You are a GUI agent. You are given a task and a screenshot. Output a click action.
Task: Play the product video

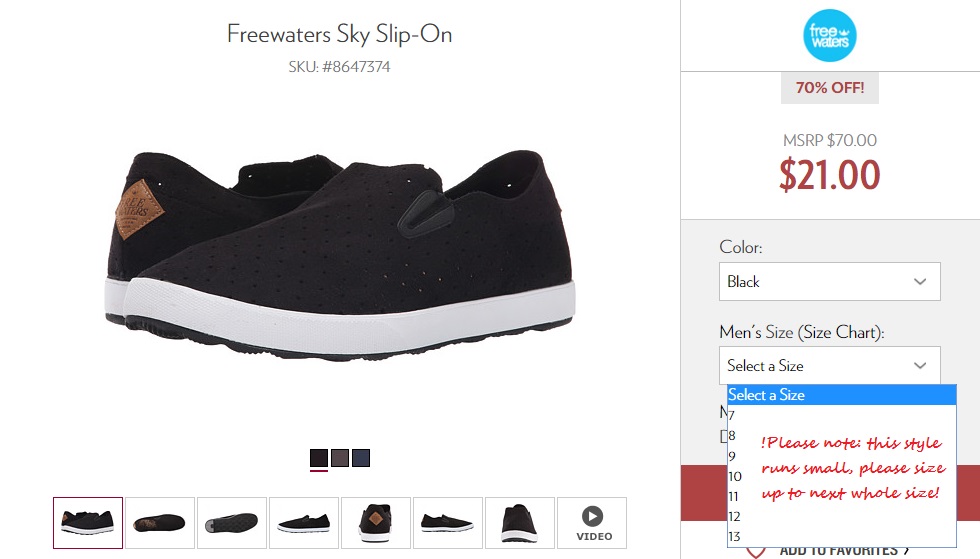tap(592, 522)
